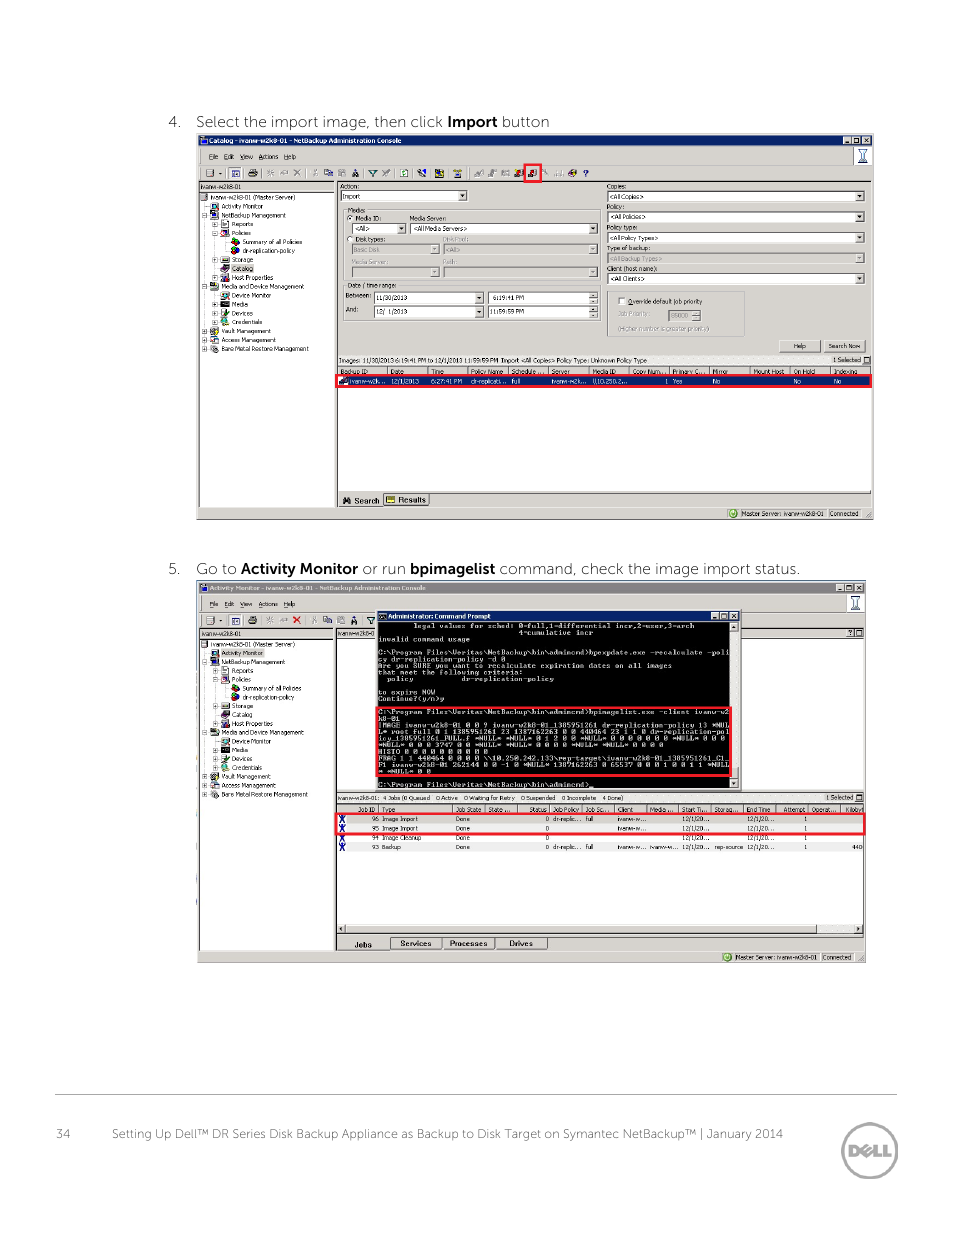Select Host Properties in Catalog window tree
The image size is (954, 1235).
252,278
